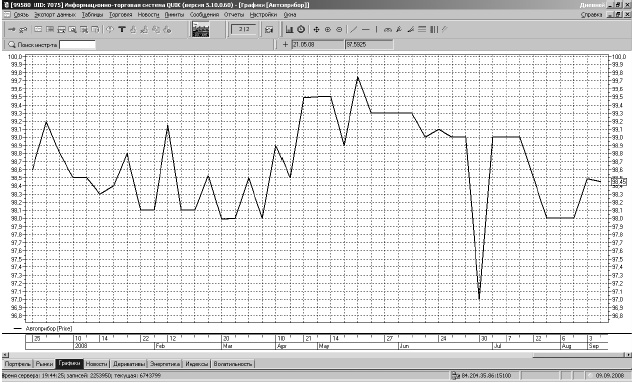Open the clock time interval icon
This screenshot has height=383, width=634.
(301, 30)
